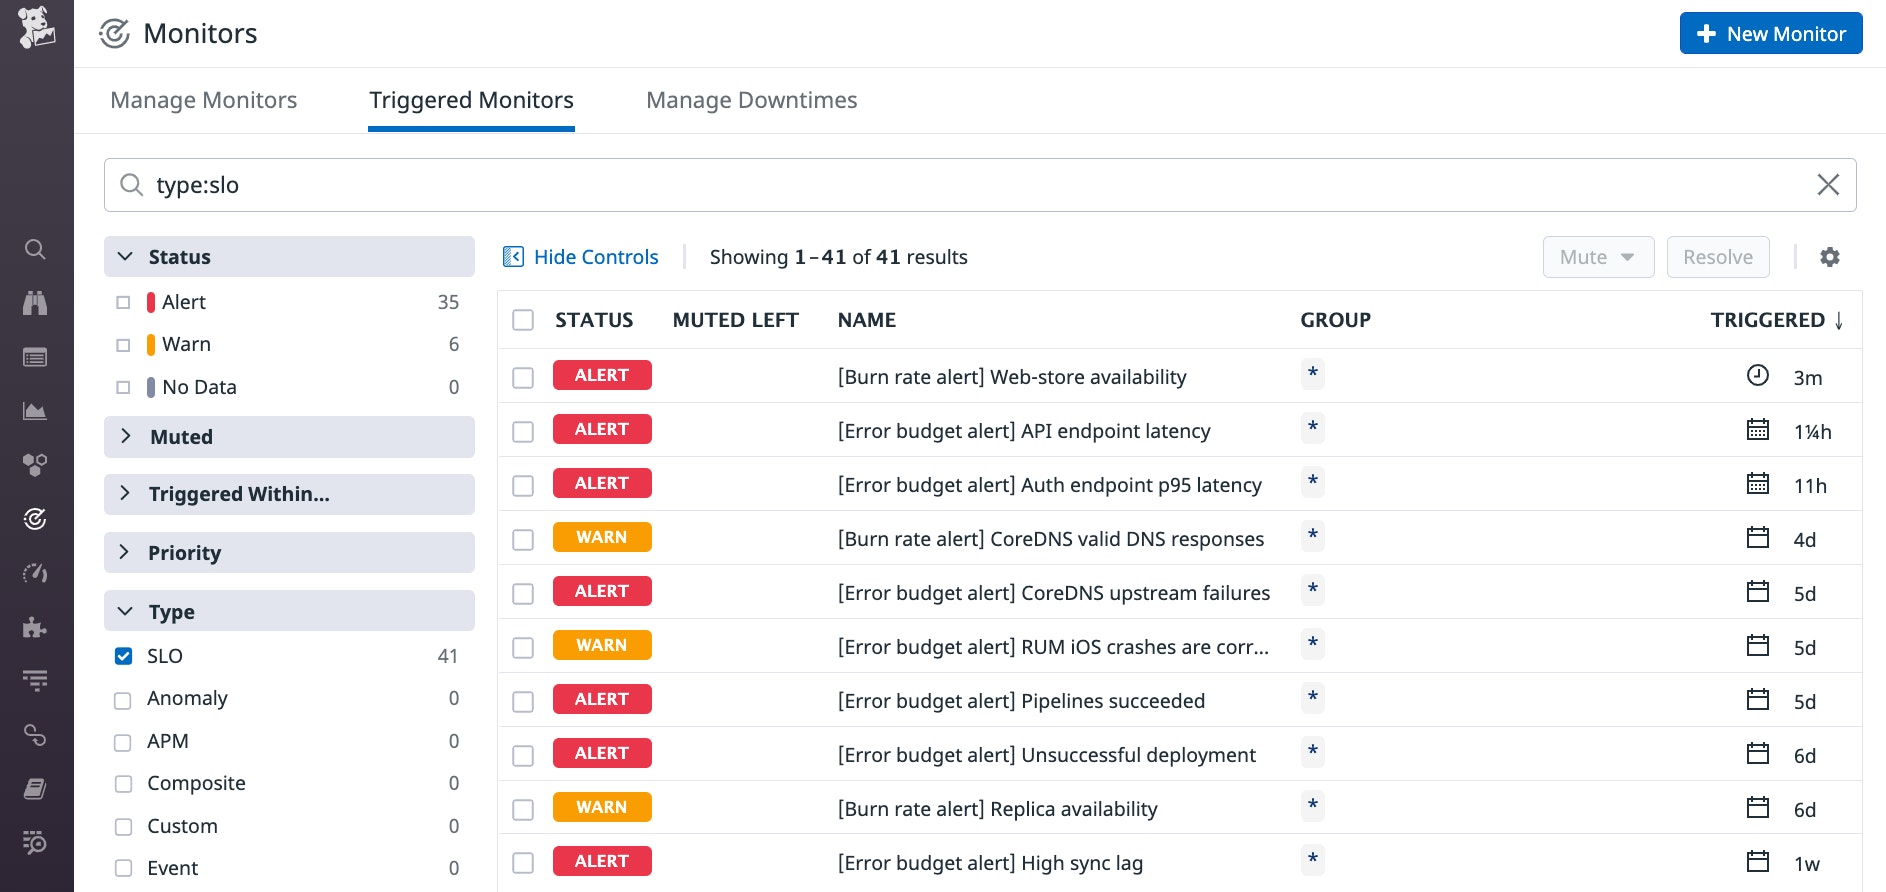The height and width of the screenshot is (892, 1886).
Task: Open the binoculars watchdog icon
Action: pos(35,303)
